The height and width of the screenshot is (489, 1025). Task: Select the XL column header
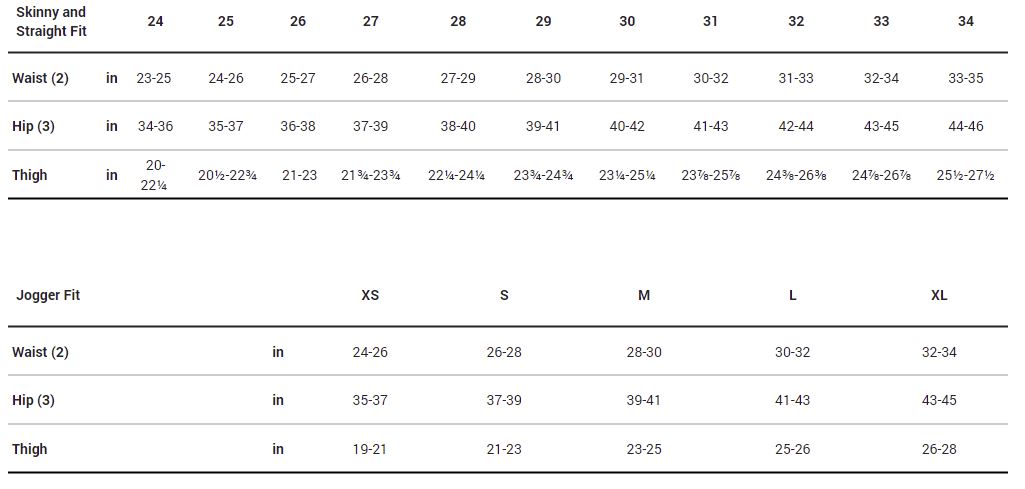(x=939, y=296)
